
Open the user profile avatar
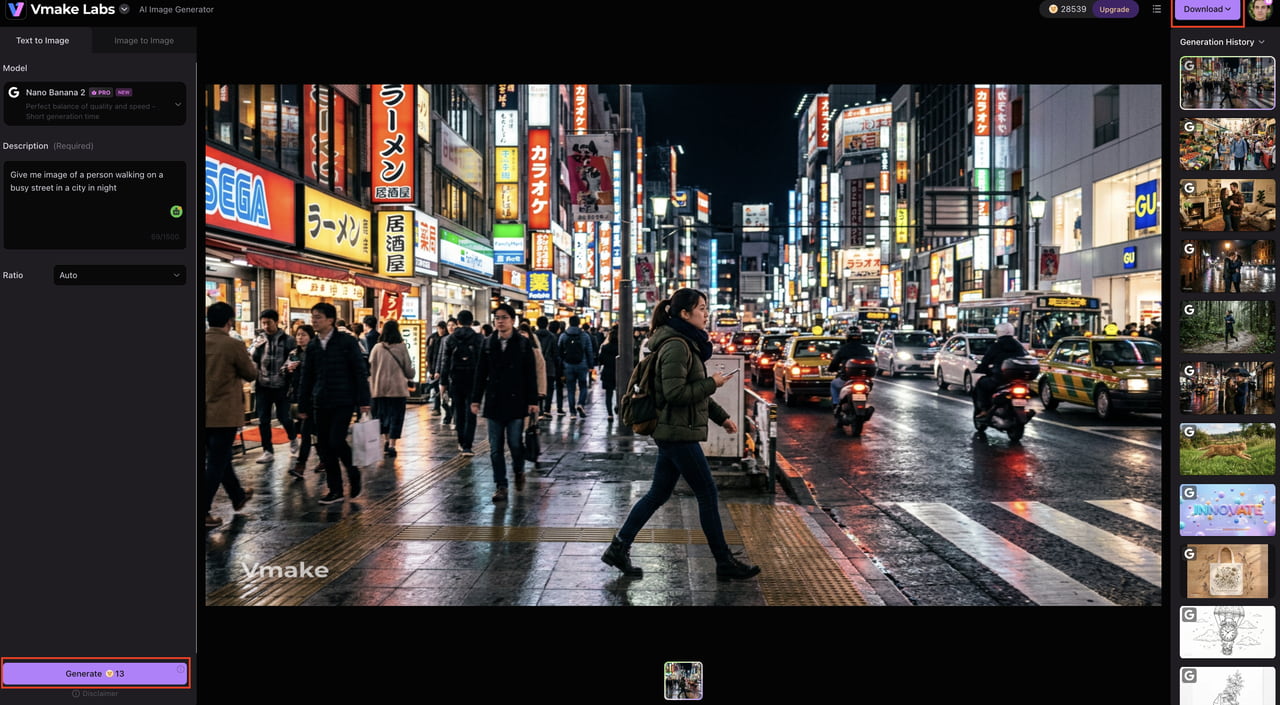[x=1260, y=9]
